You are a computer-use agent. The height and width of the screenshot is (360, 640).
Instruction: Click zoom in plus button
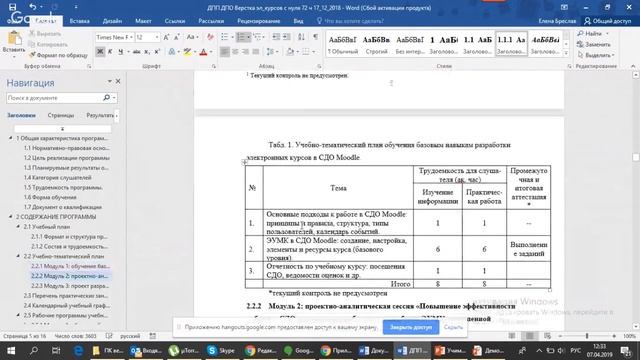pos(614,336)
